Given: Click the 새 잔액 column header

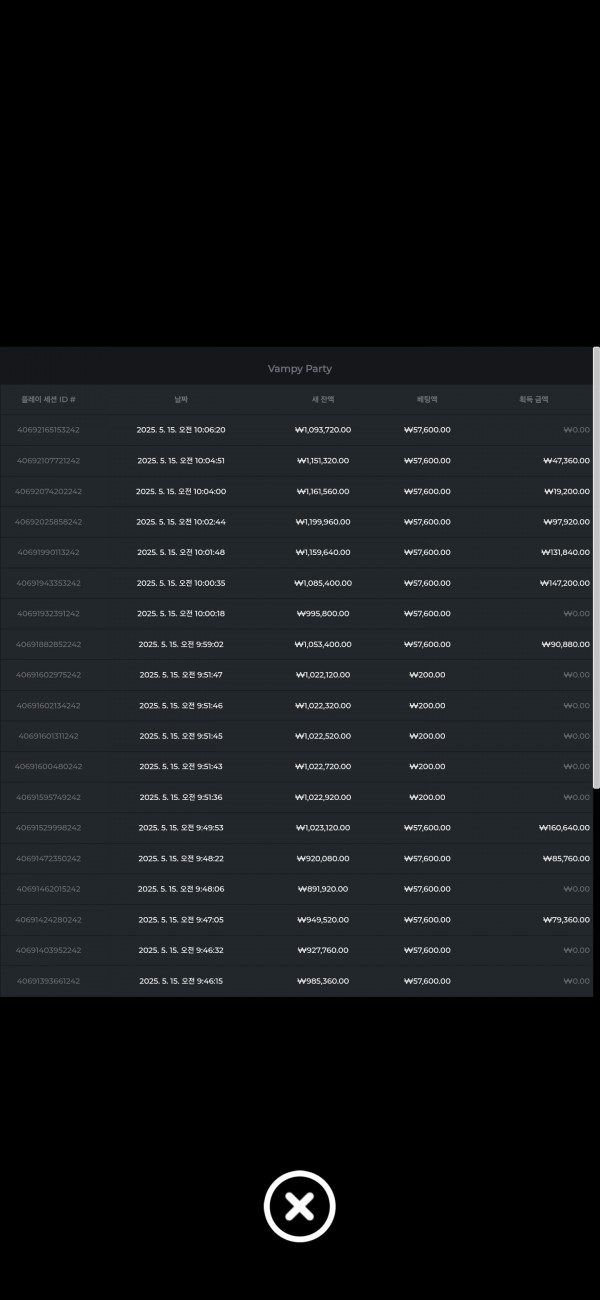Looking at the screenshot, I should tap(323, 399).
